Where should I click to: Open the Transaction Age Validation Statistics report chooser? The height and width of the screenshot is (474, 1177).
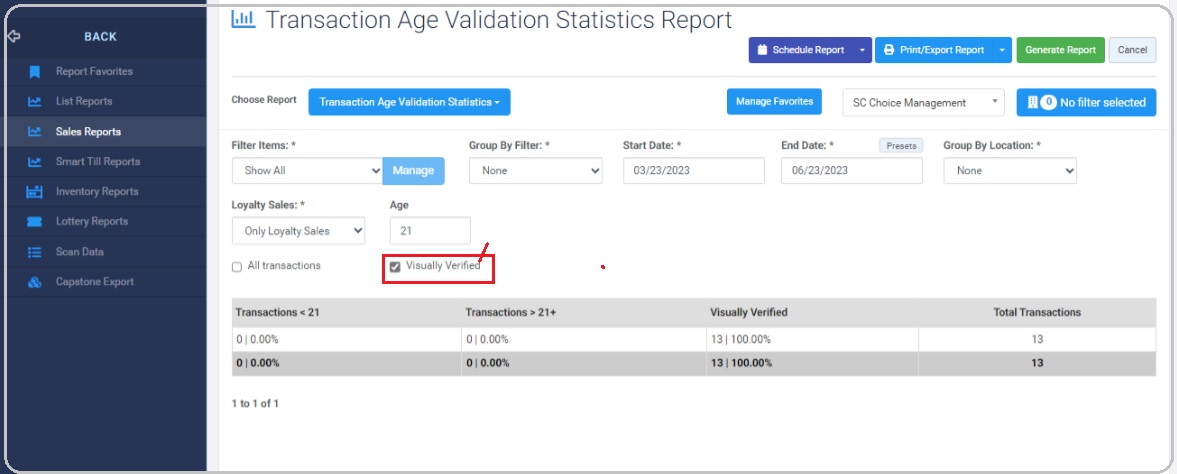pos(409,102)
